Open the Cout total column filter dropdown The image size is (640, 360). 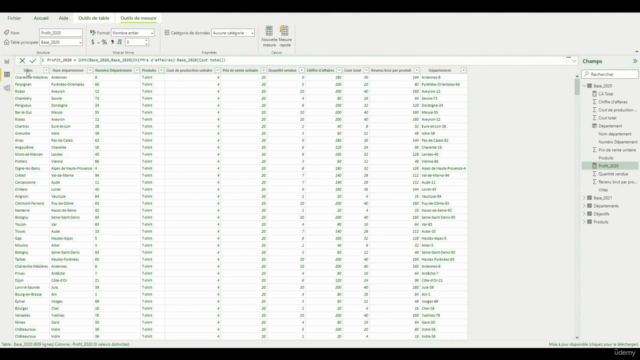(x=366, y=70)
